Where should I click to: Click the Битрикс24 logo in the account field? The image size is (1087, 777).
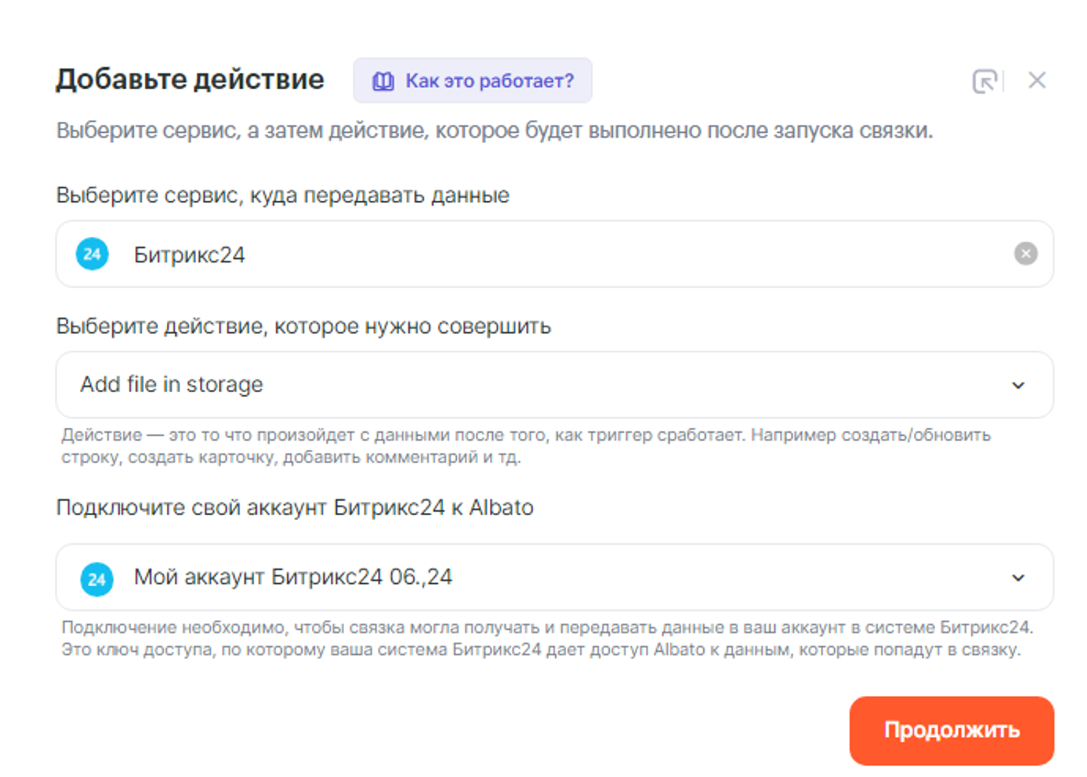click(x=97, y=578)
